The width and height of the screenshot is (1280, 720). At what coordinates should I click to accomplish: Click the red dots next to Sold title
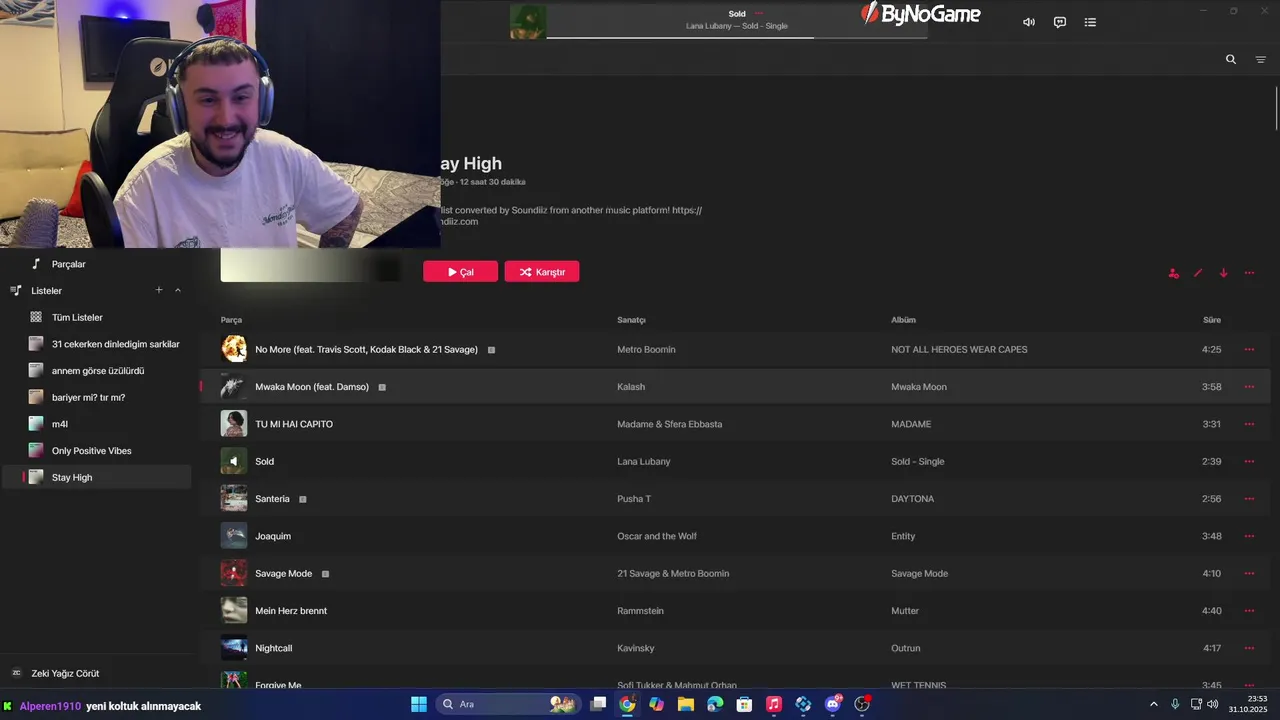pos(759,13)
